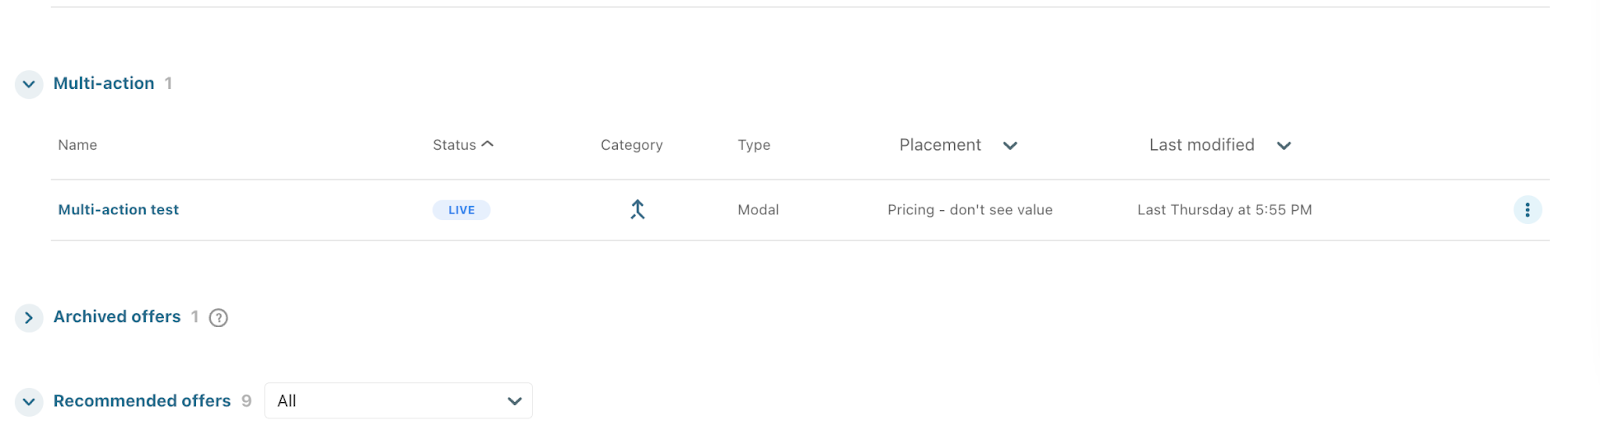Click the "Pricing - don't see value" placement
Image resolution: width=1600 pixels, height=448 pixels.
pos(970,210)
